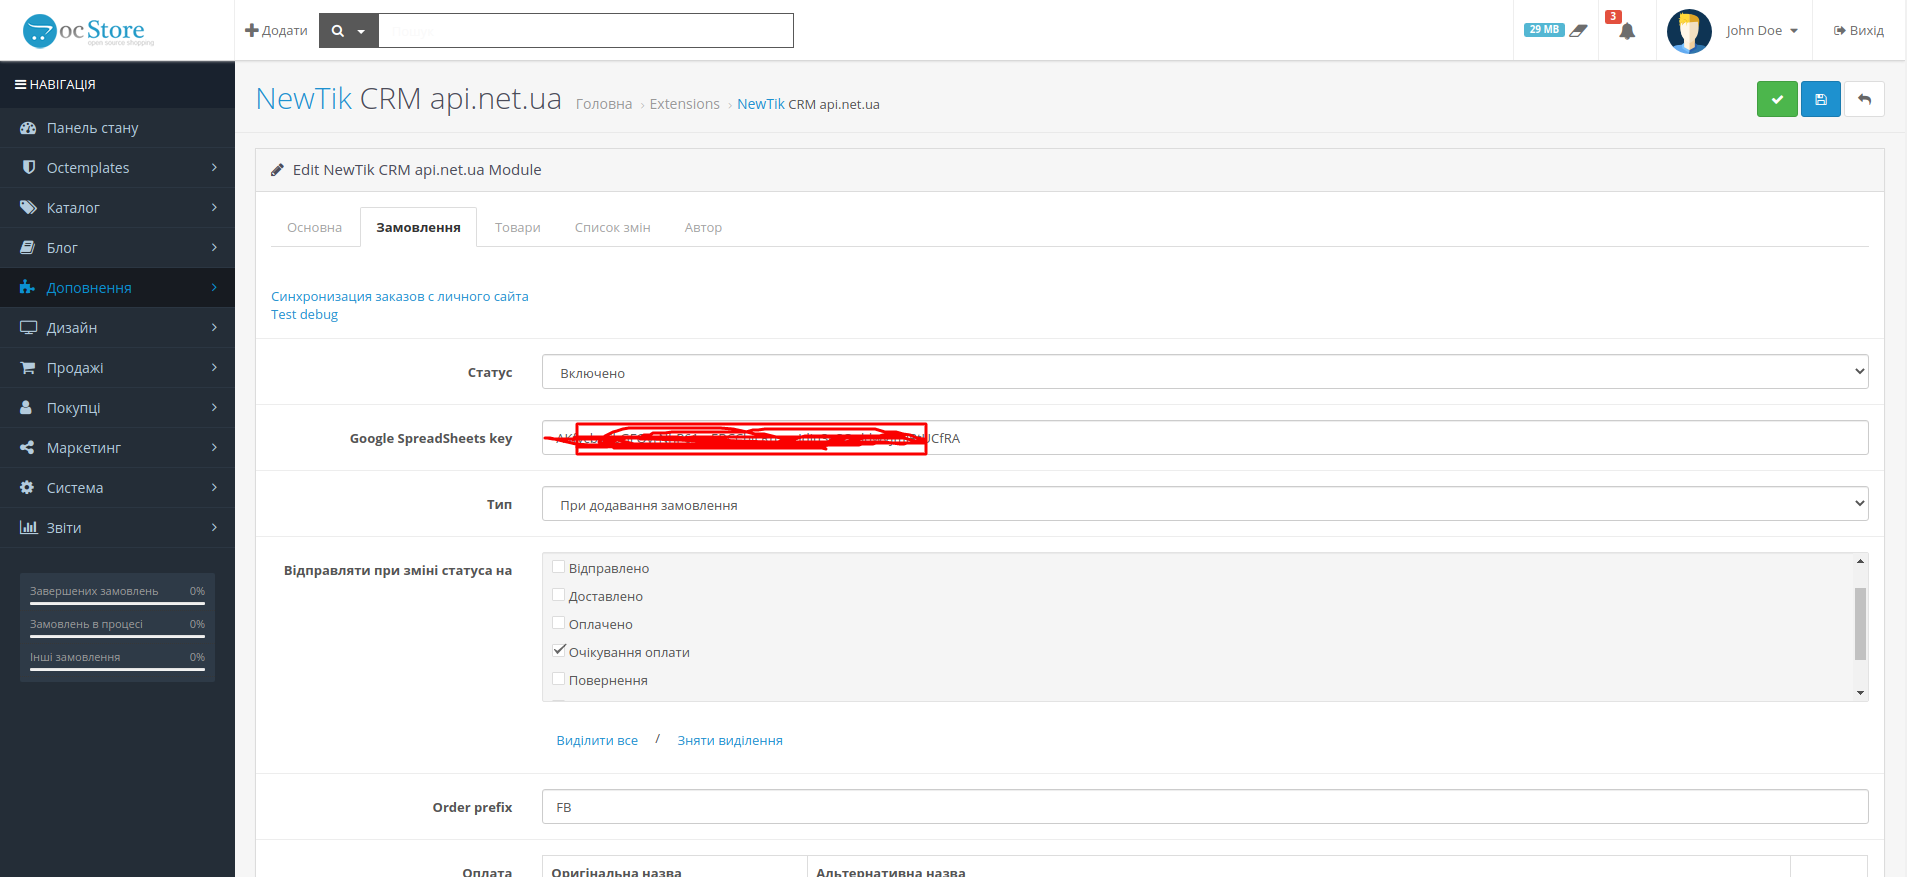Focus the top search input field

point(586,31)
